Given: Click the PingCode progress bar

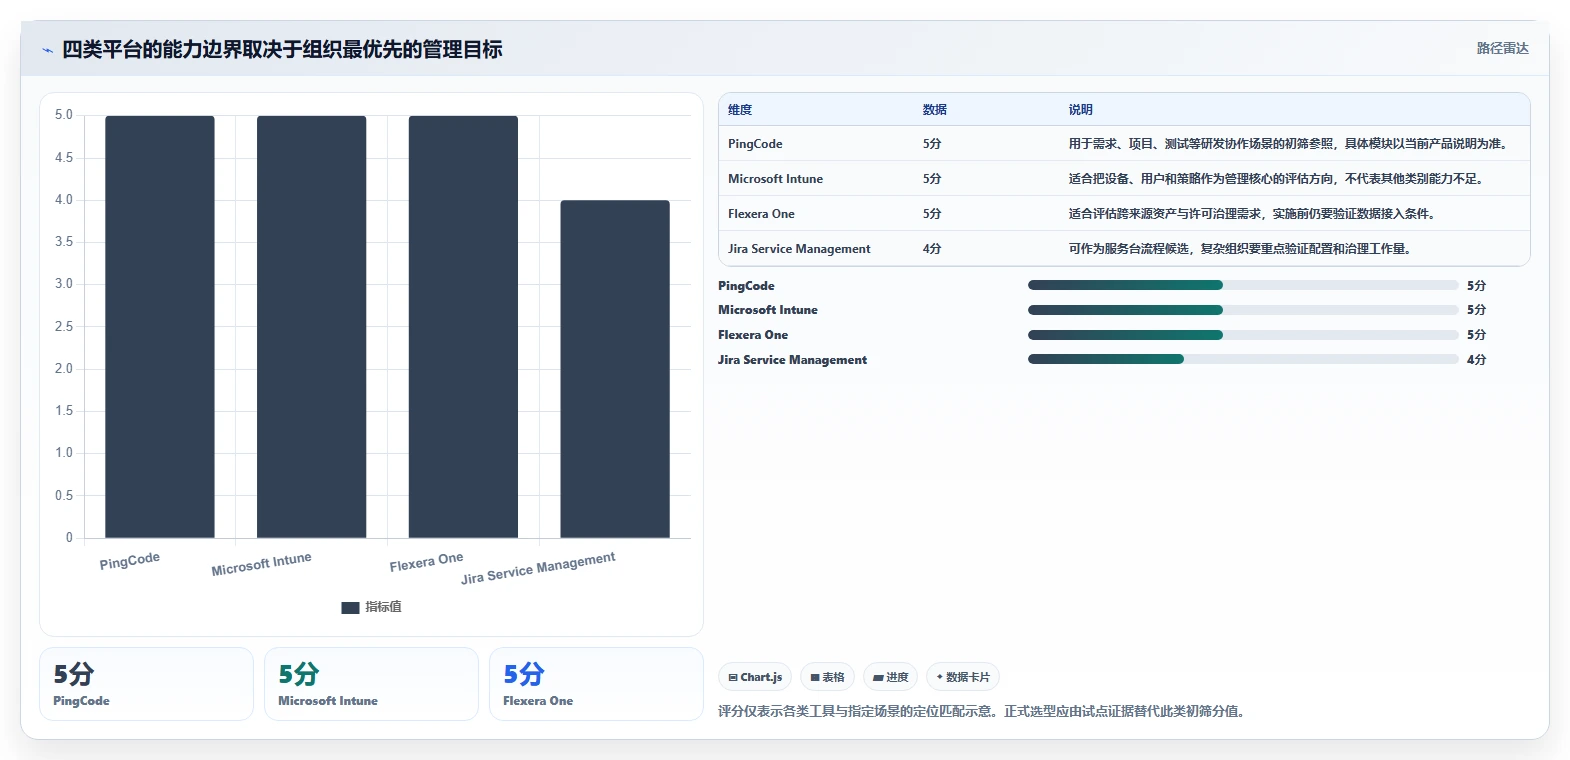Looking at the screenshot, I should tap(1243, 285).
